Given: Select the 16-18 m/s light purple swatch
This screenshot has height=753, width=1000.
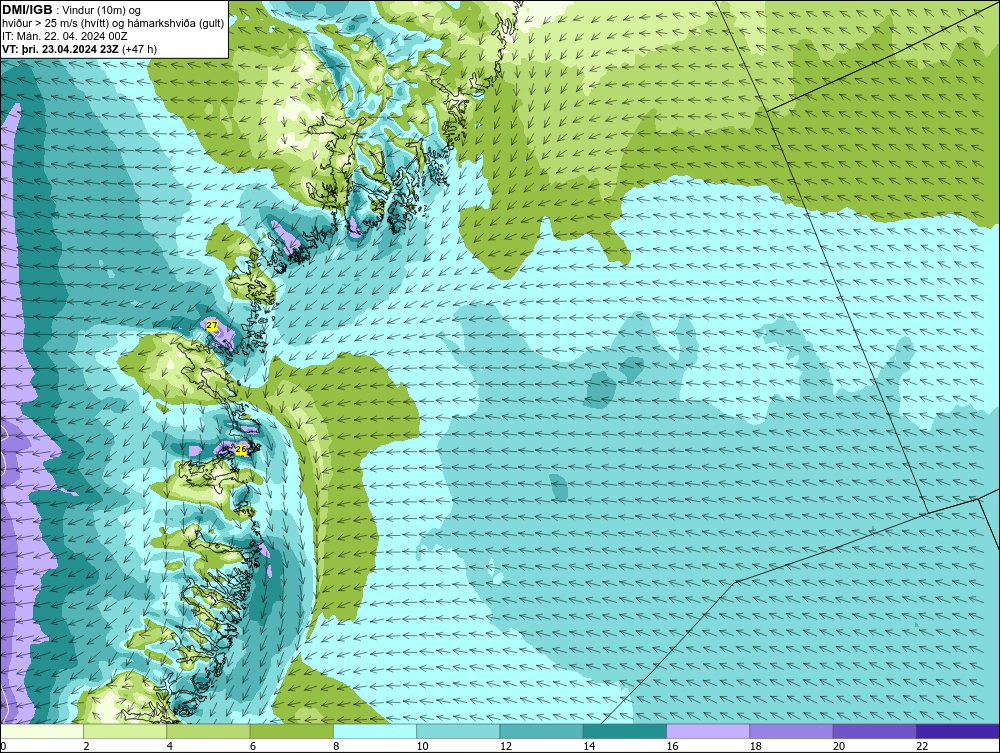Looking at the screenshot, I should point(708,731).
